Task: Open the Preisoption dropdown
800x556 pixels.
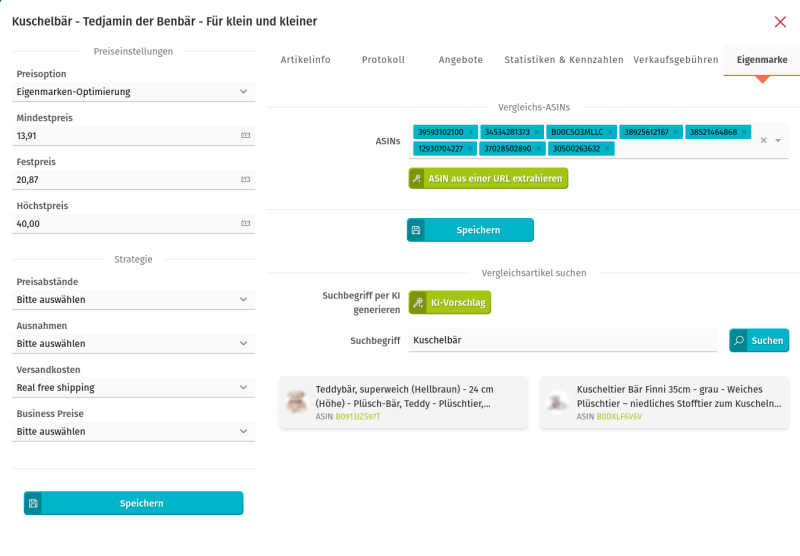Action: click(133, 92)
